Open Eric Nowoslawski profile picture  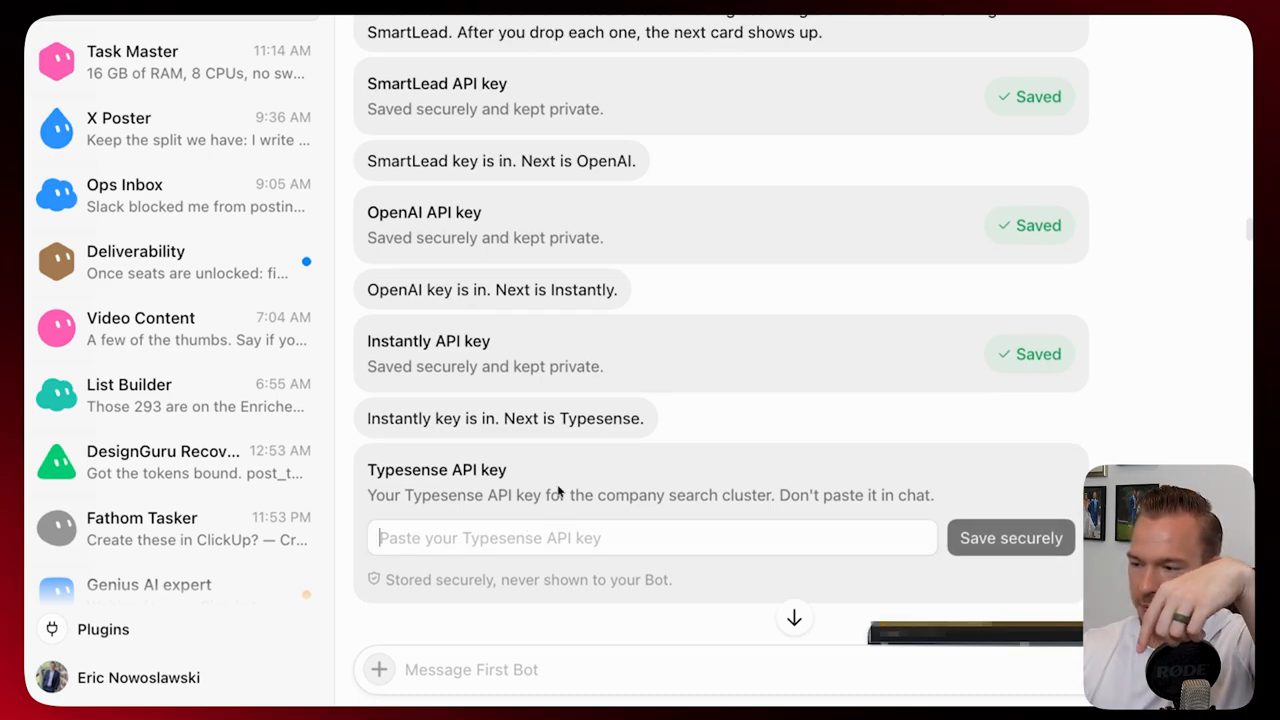pos(52,677)
